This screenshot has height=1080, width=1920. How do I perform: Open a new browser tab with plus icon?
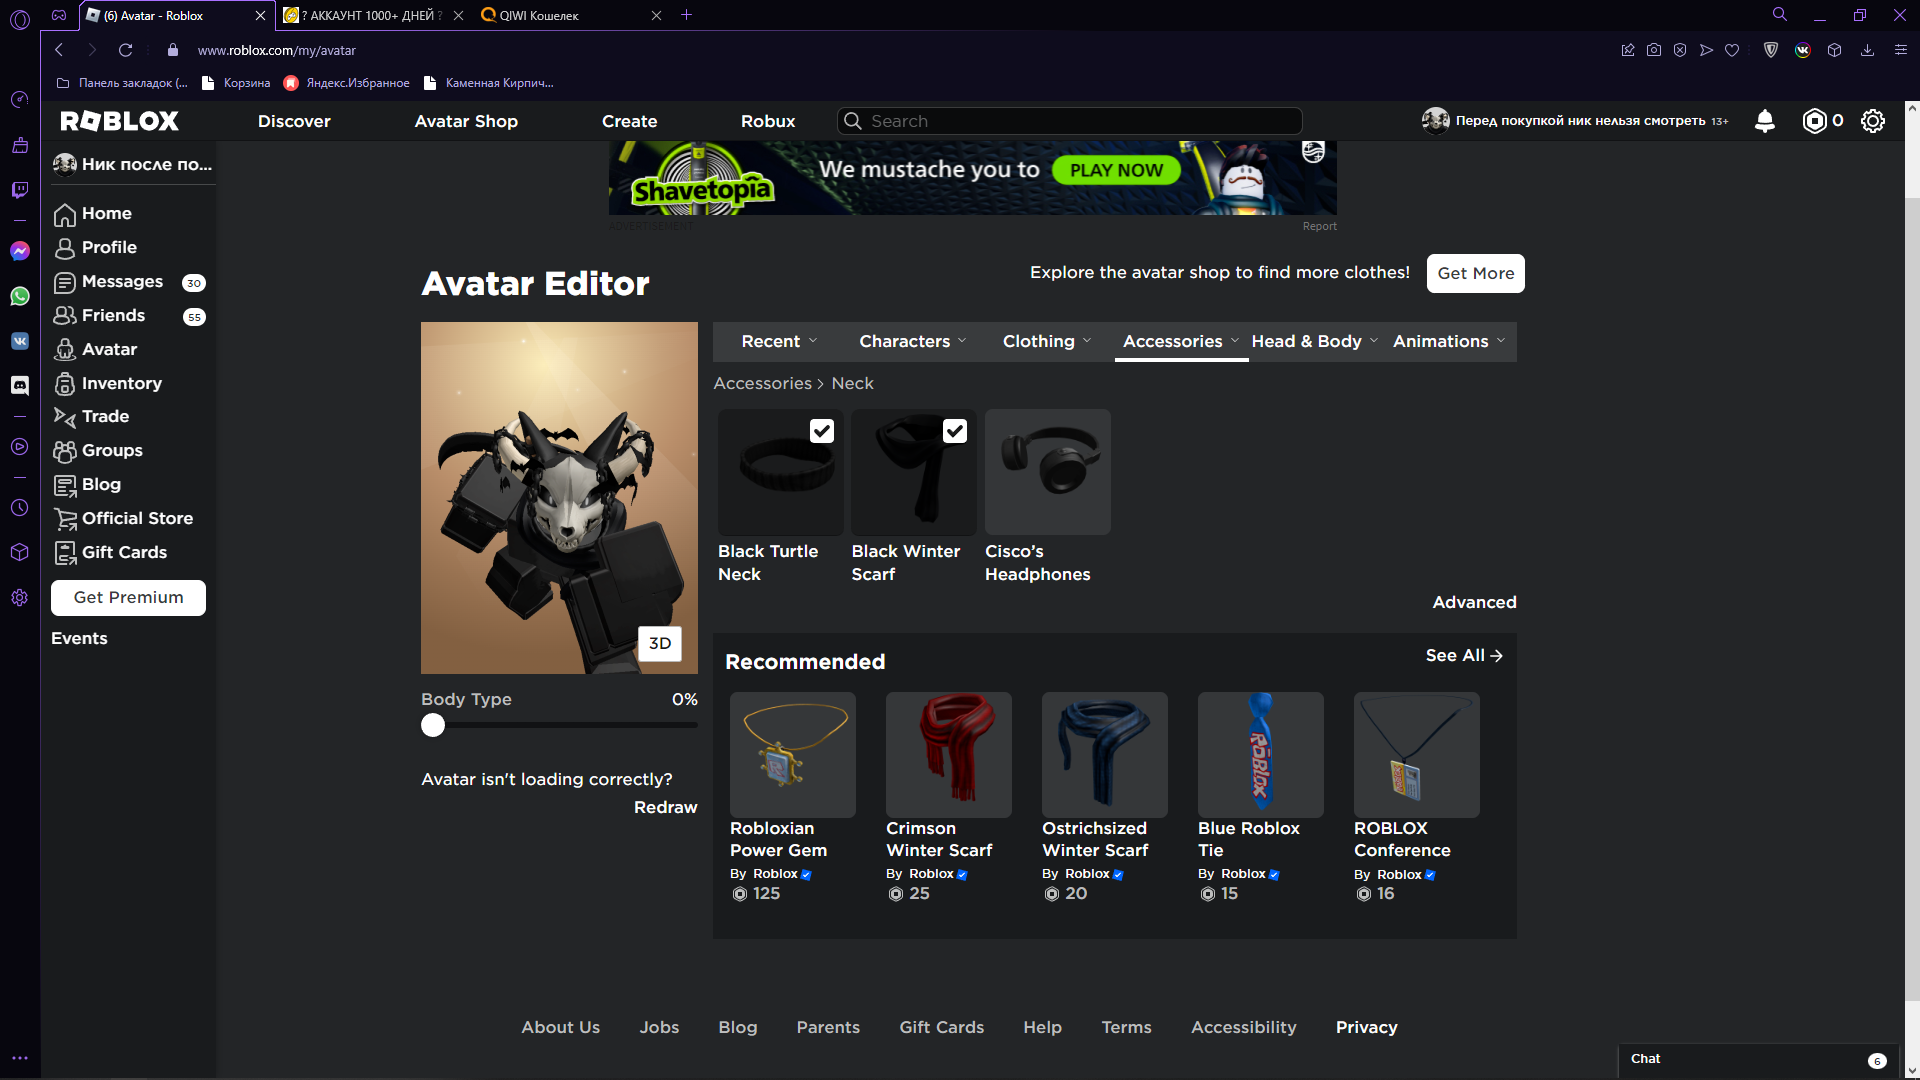pos(686,15)
